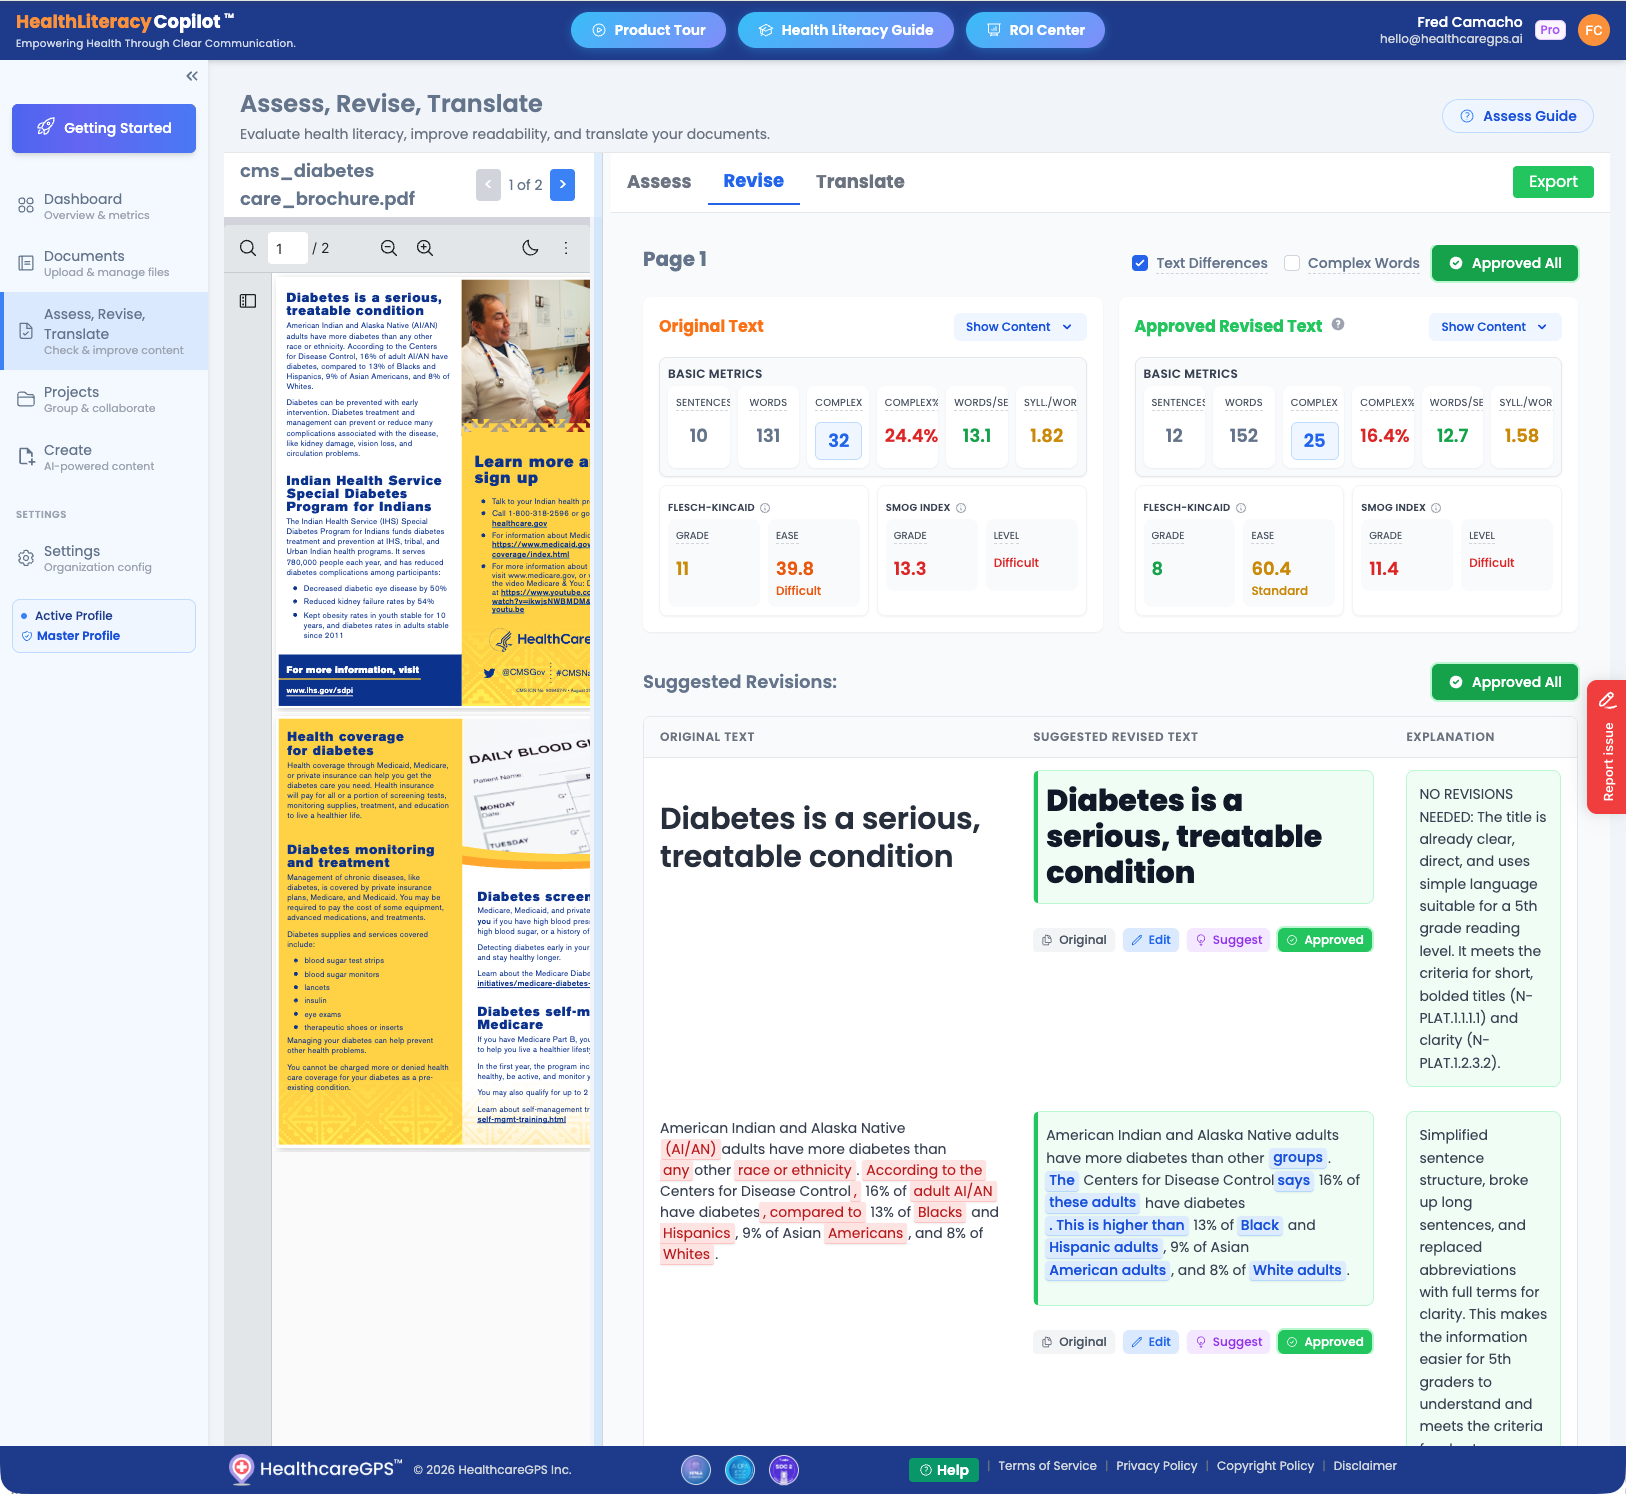Switch to the Translate tab
The height and width of the screenshot is (1494, 1626).
point(860,181)
